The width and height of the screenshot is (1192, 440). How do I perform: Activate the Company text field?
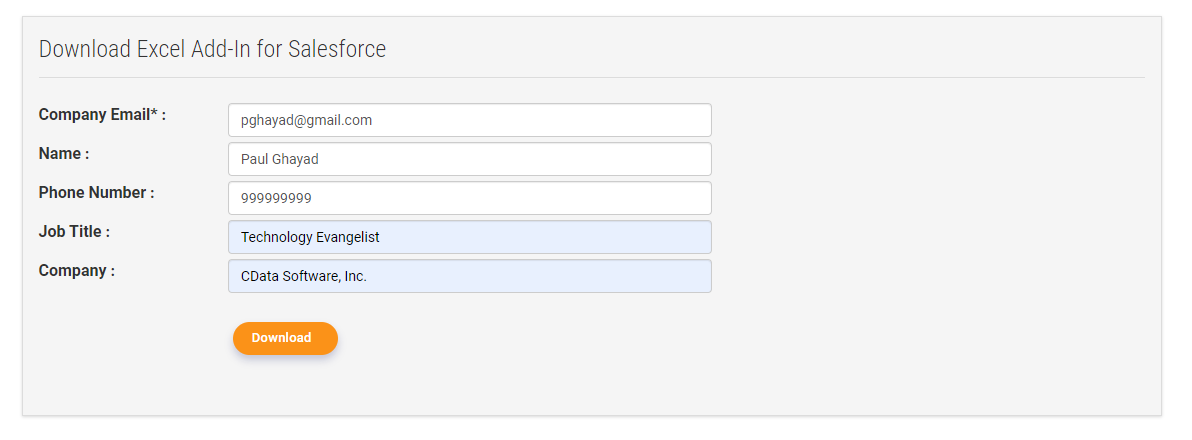[560, 276]
